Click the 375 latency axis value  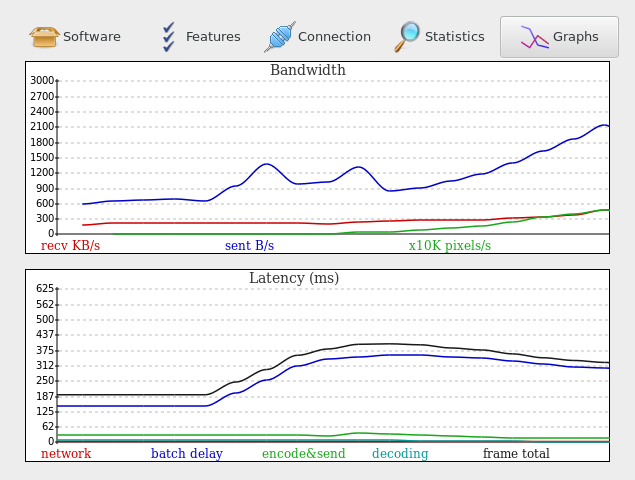point(45,350)
